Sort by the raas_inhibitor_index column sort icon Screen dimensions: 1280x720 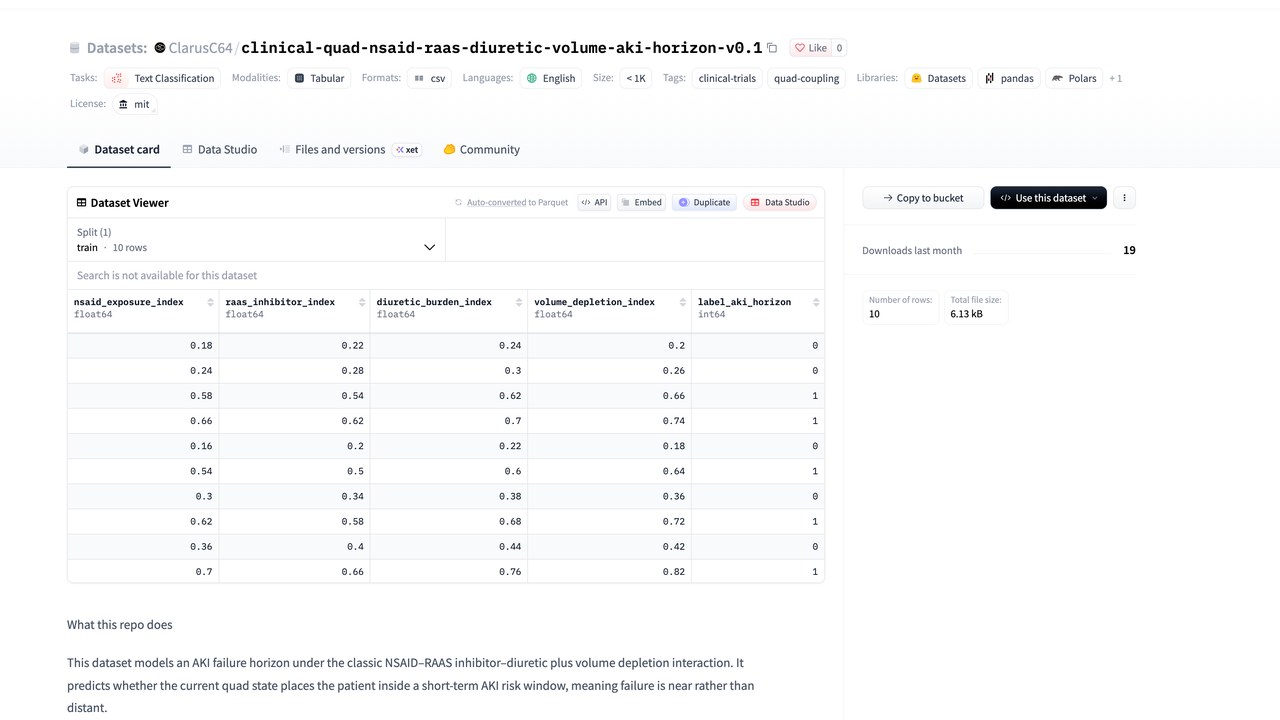tap(361, 302)
